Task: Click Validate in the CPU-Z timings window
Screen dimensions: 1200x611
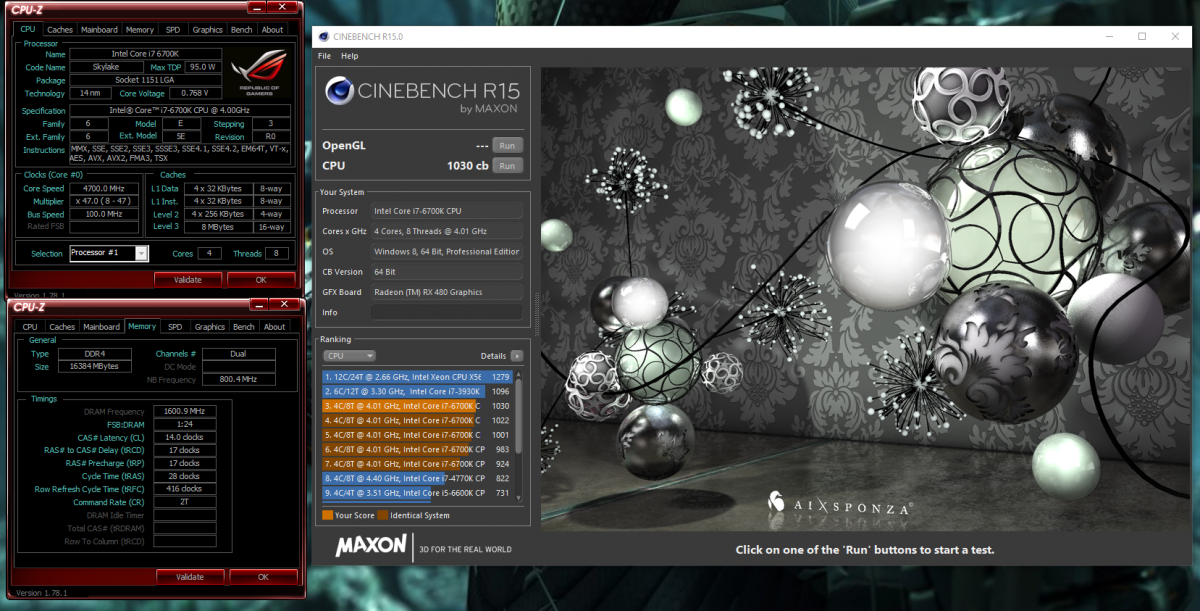Action: (x=190, y=577)
